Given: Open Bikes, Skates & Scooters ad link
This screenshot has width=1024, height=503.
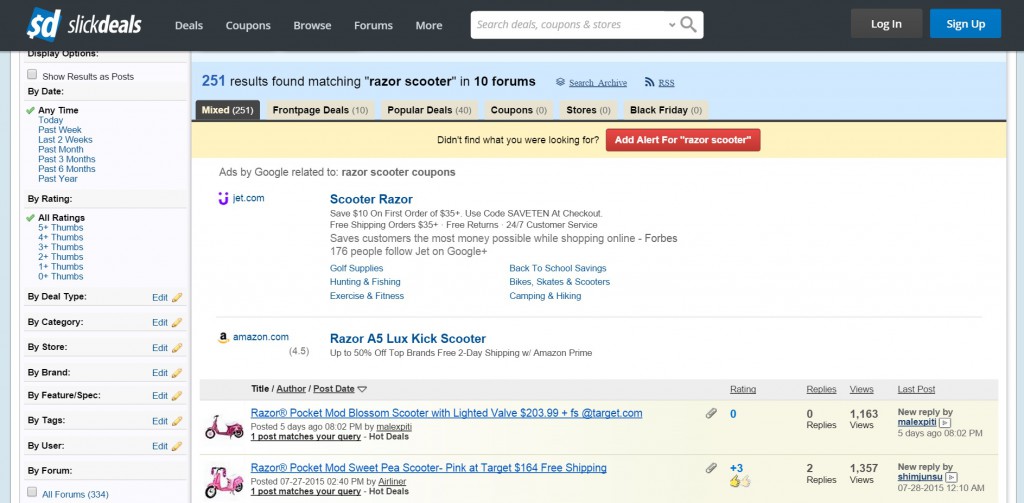Looking at the screenshot, I should coord(560,282).
